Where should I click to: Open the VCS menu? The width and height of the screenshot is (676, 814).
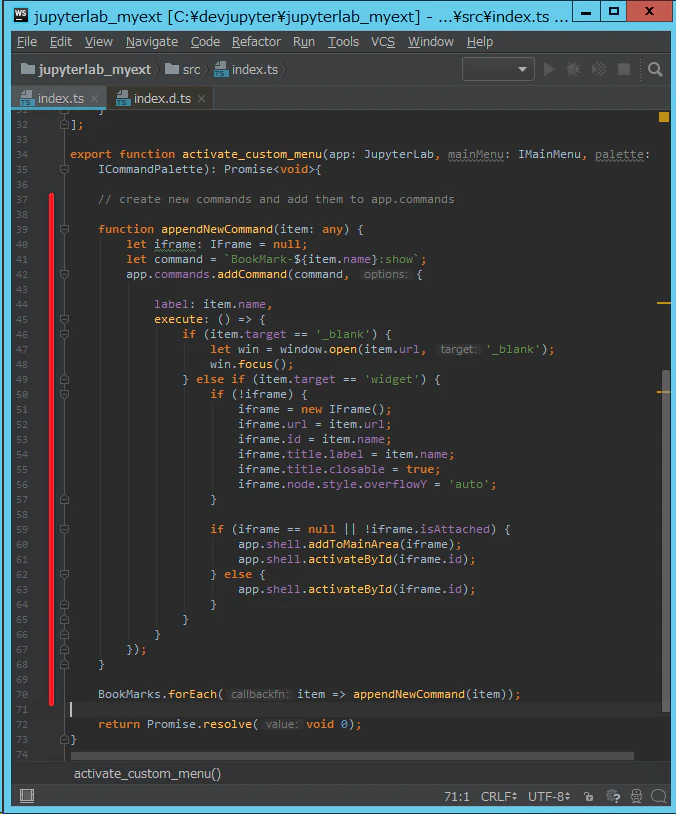pyautogui.click(x=383, y=42)
